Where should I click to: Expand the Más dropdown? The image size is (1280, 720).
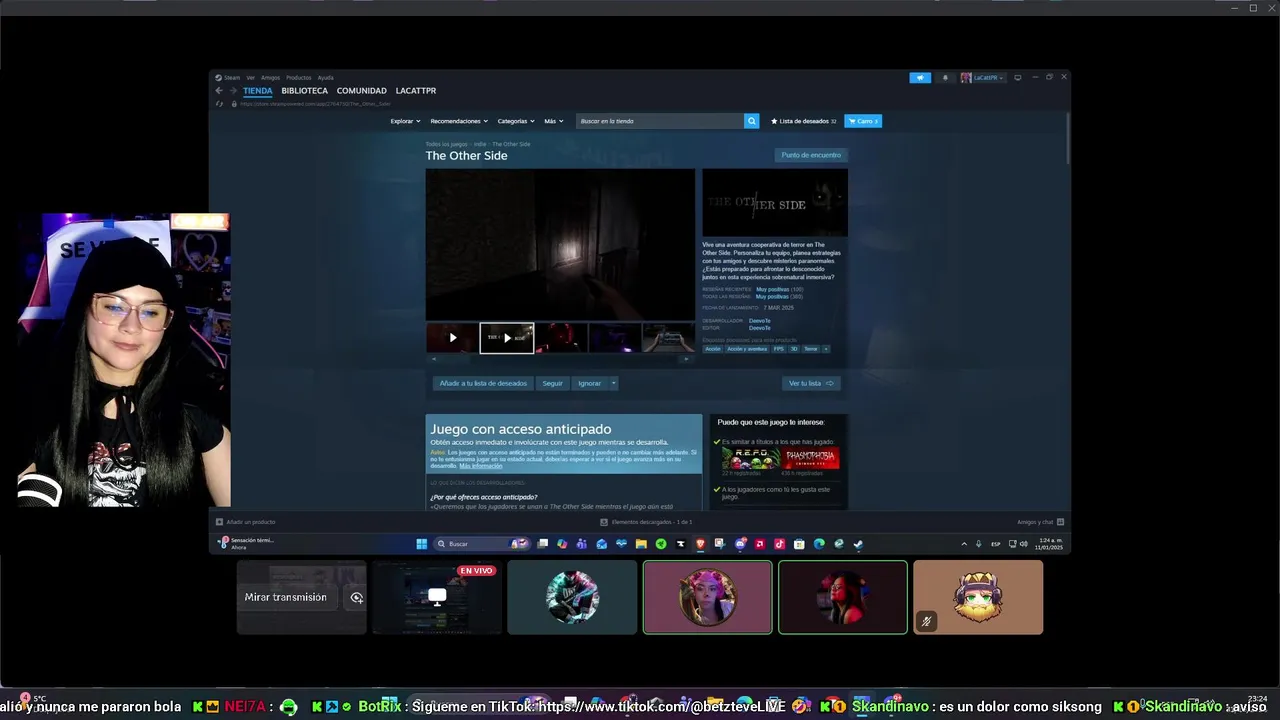[x=554, y=121]
